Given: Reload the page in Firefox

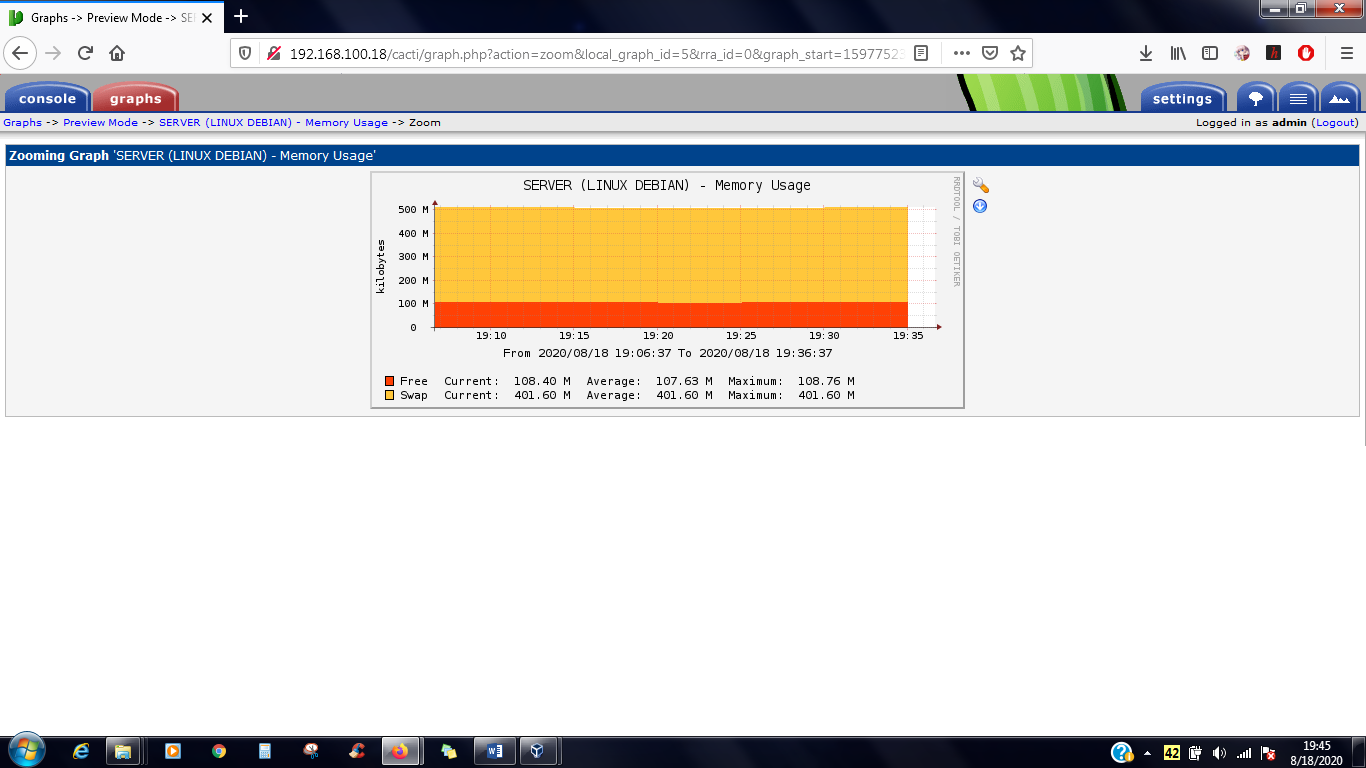Looking at the screenshot, I should pyautogui.click(x=85, y=53).
